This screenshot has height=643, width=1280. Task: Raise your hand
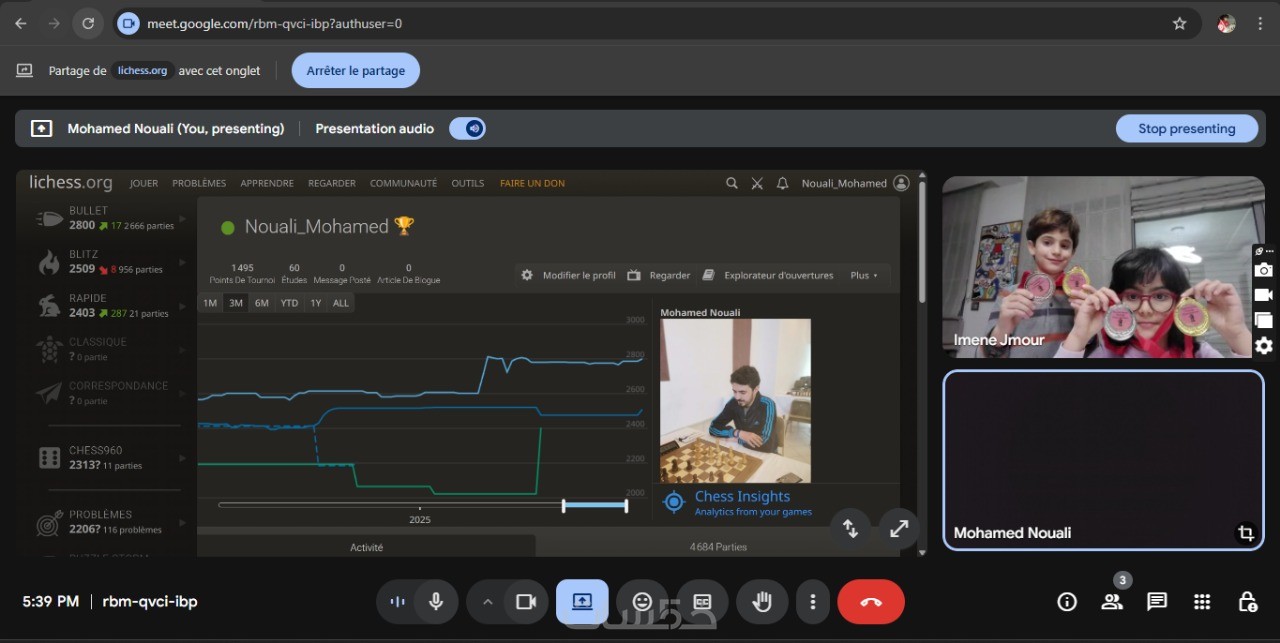[762, 602]
